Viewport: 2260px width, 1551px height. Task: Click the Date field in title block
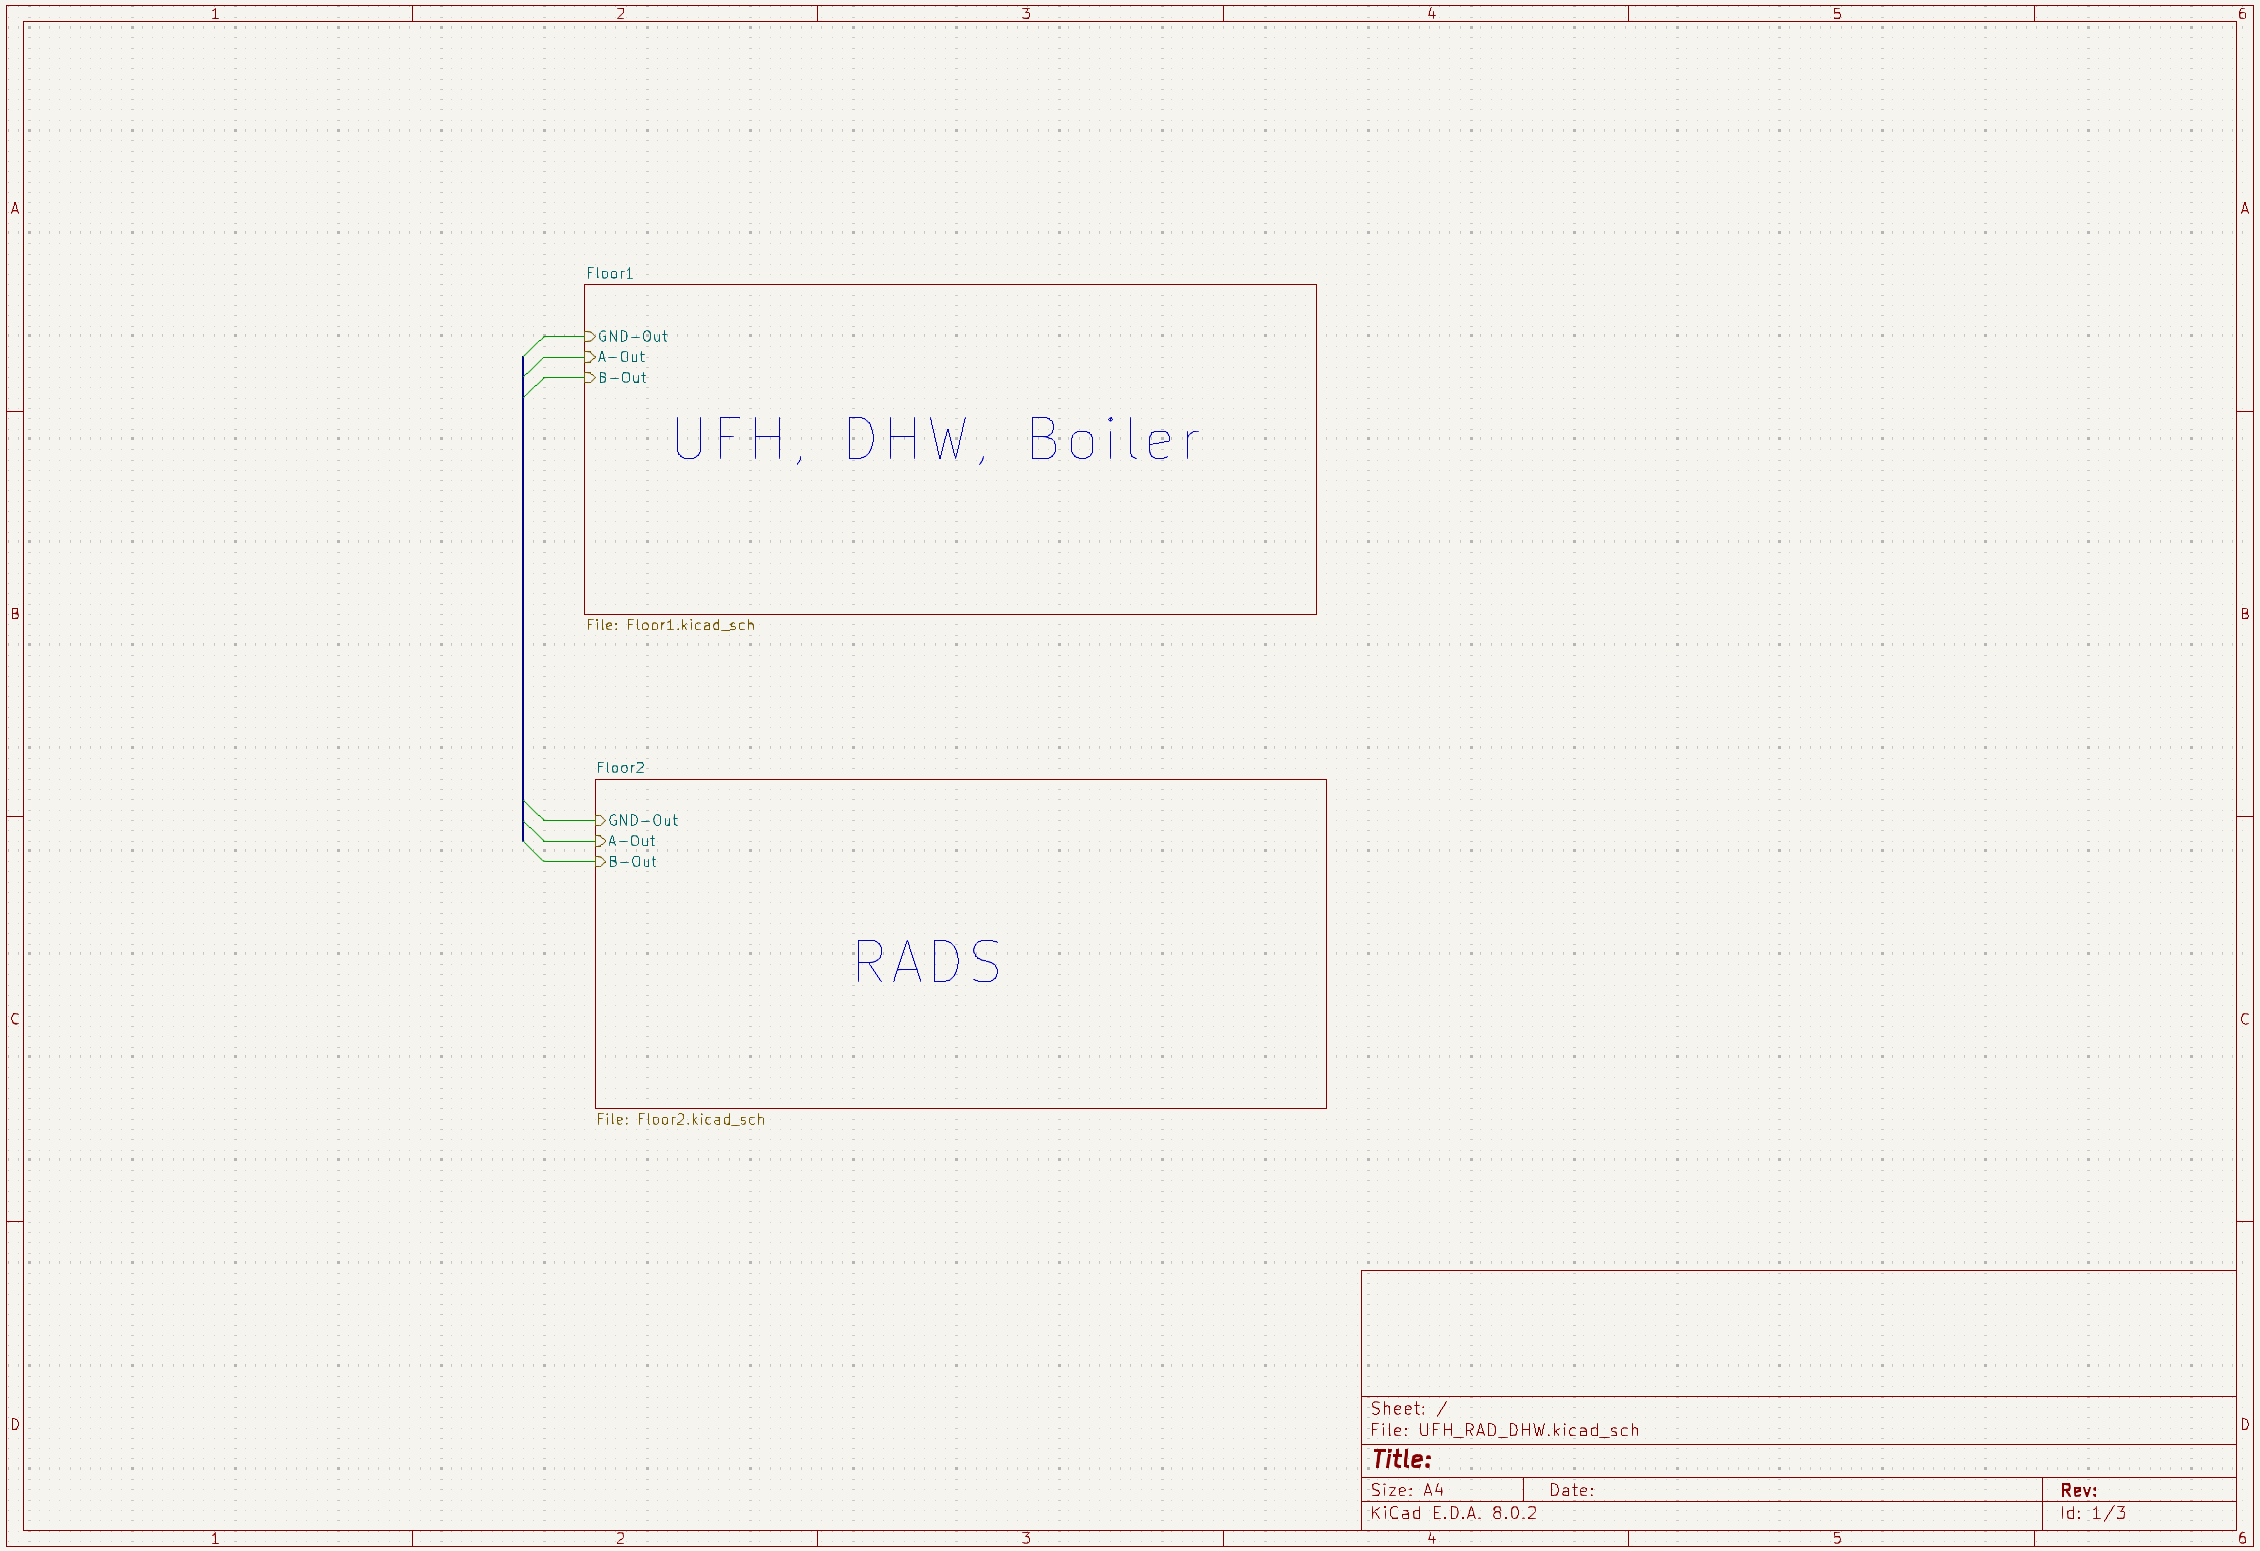click(1571, 1490)
